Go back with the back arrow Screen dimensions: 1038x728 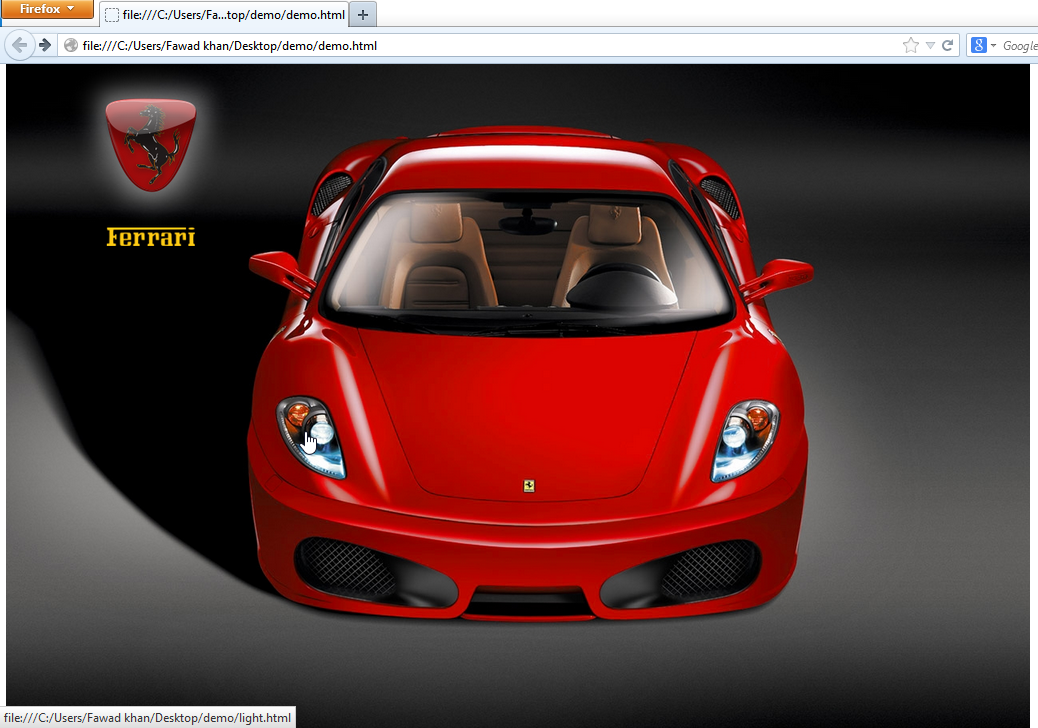[19, 45]
